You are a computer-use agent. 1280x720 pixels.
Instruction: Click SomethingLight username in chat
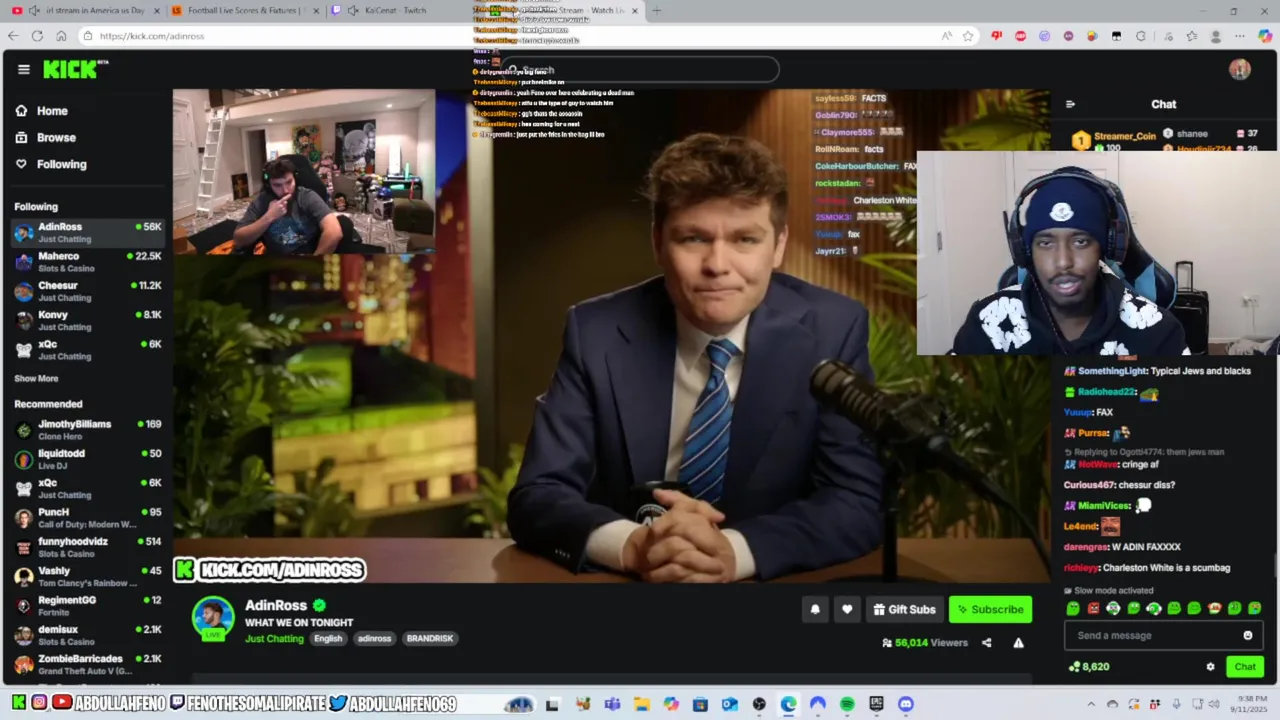point(1113,371)
